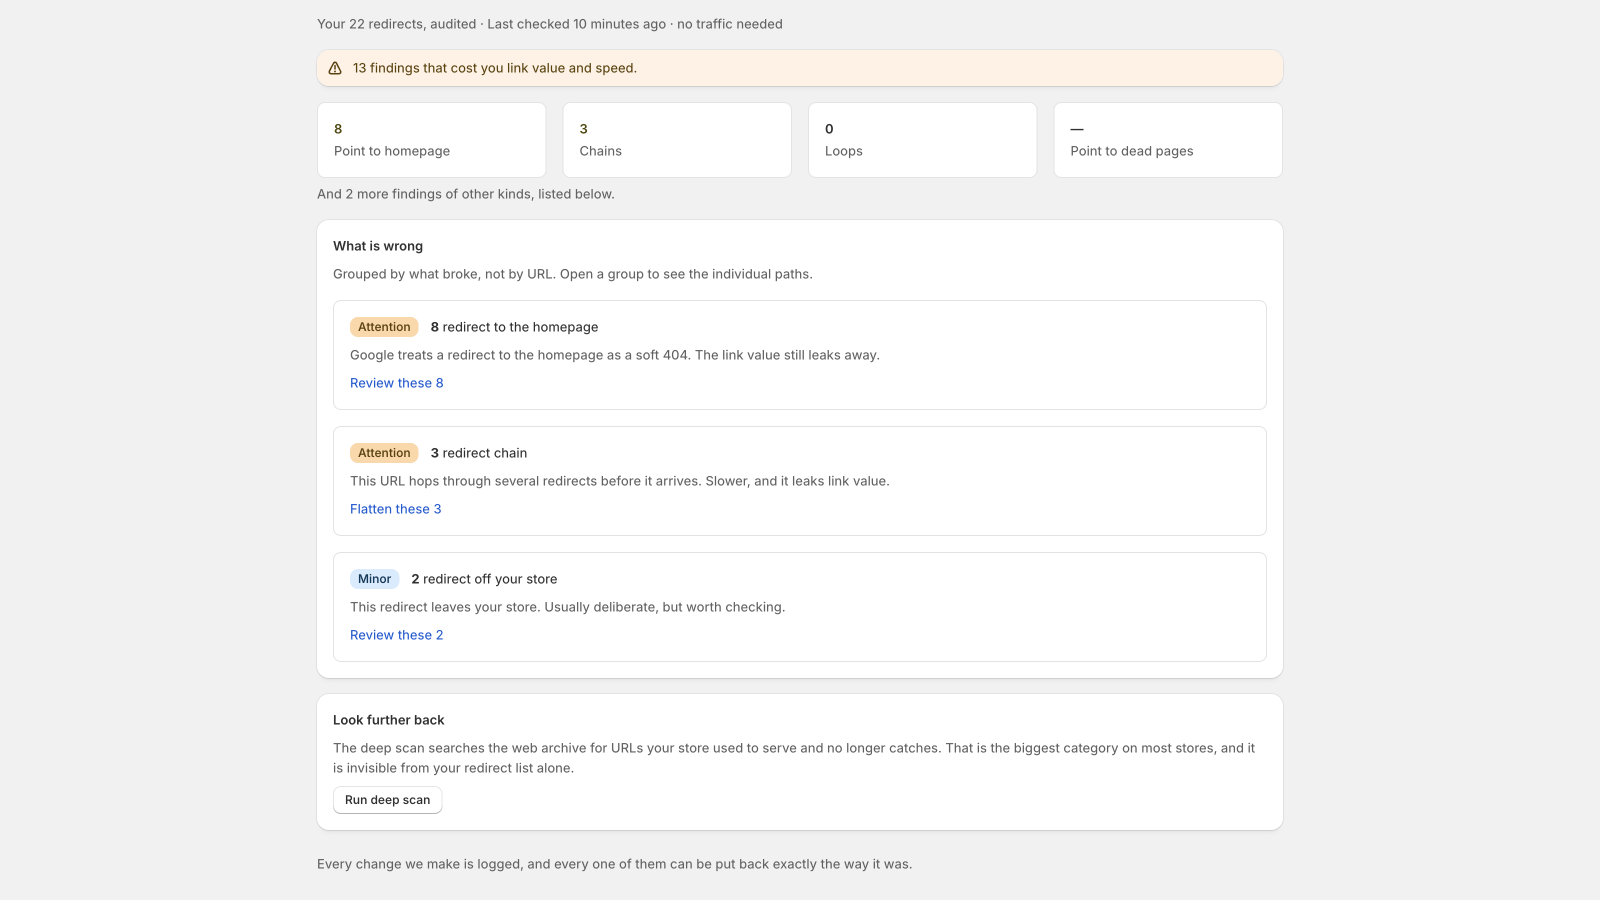This screenshot has width=1600, height=900.
Task: Click the '2 redirect off your store' heading
Action: (484, 579)
